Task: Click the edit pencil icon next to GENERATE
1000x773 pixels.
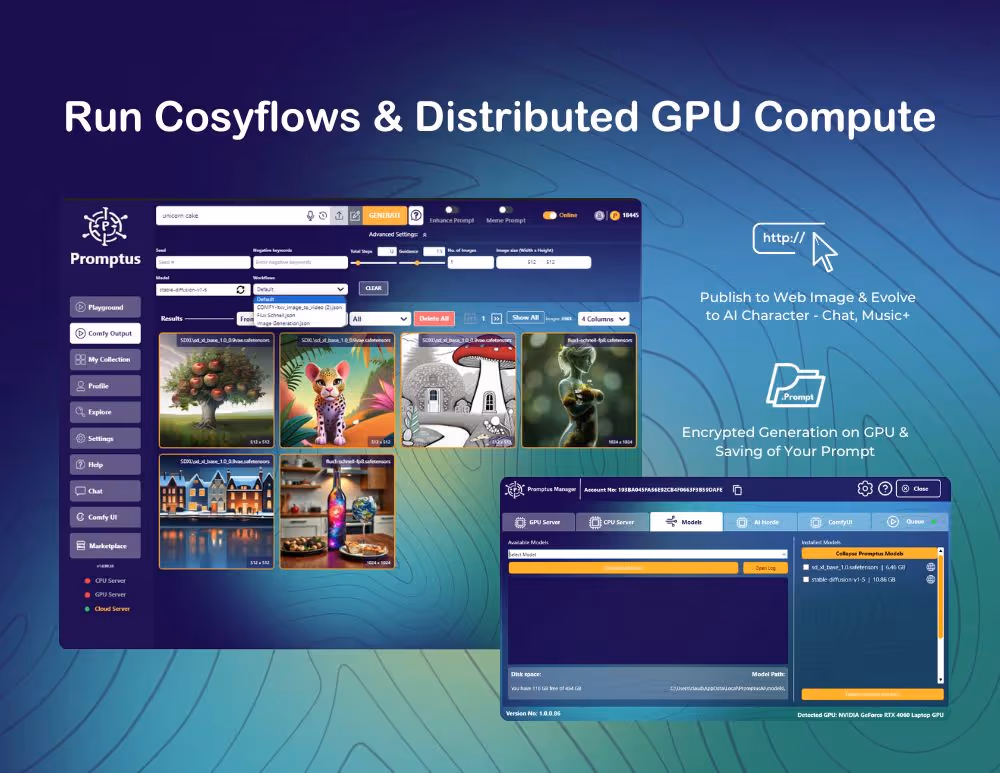Action: 355,216
